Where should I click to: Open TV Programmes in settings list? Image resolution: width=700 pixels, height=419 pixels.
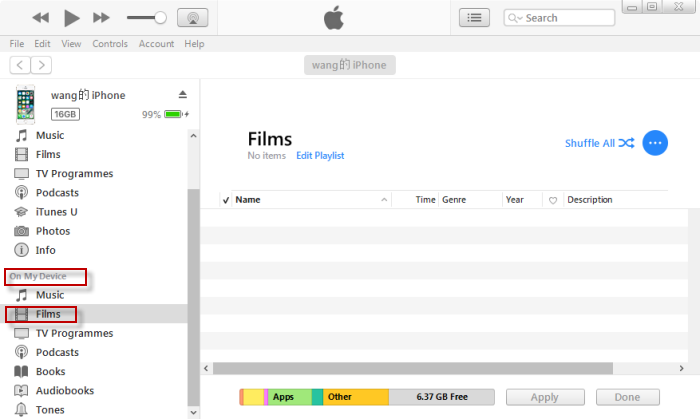point(75,174)
